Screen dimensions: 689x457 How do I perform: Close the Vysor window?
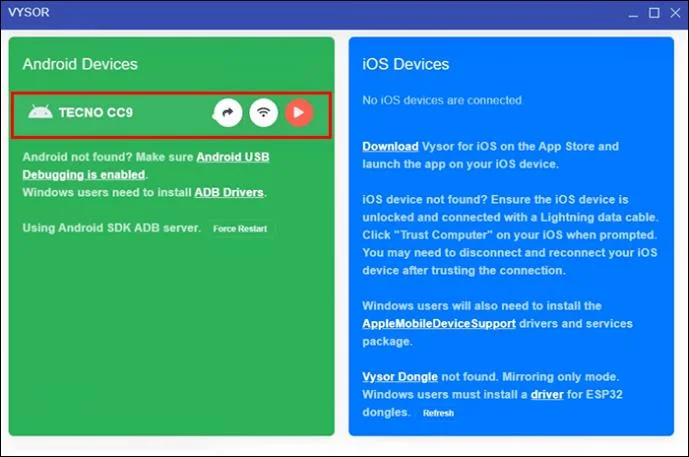(x=675, y=13)
